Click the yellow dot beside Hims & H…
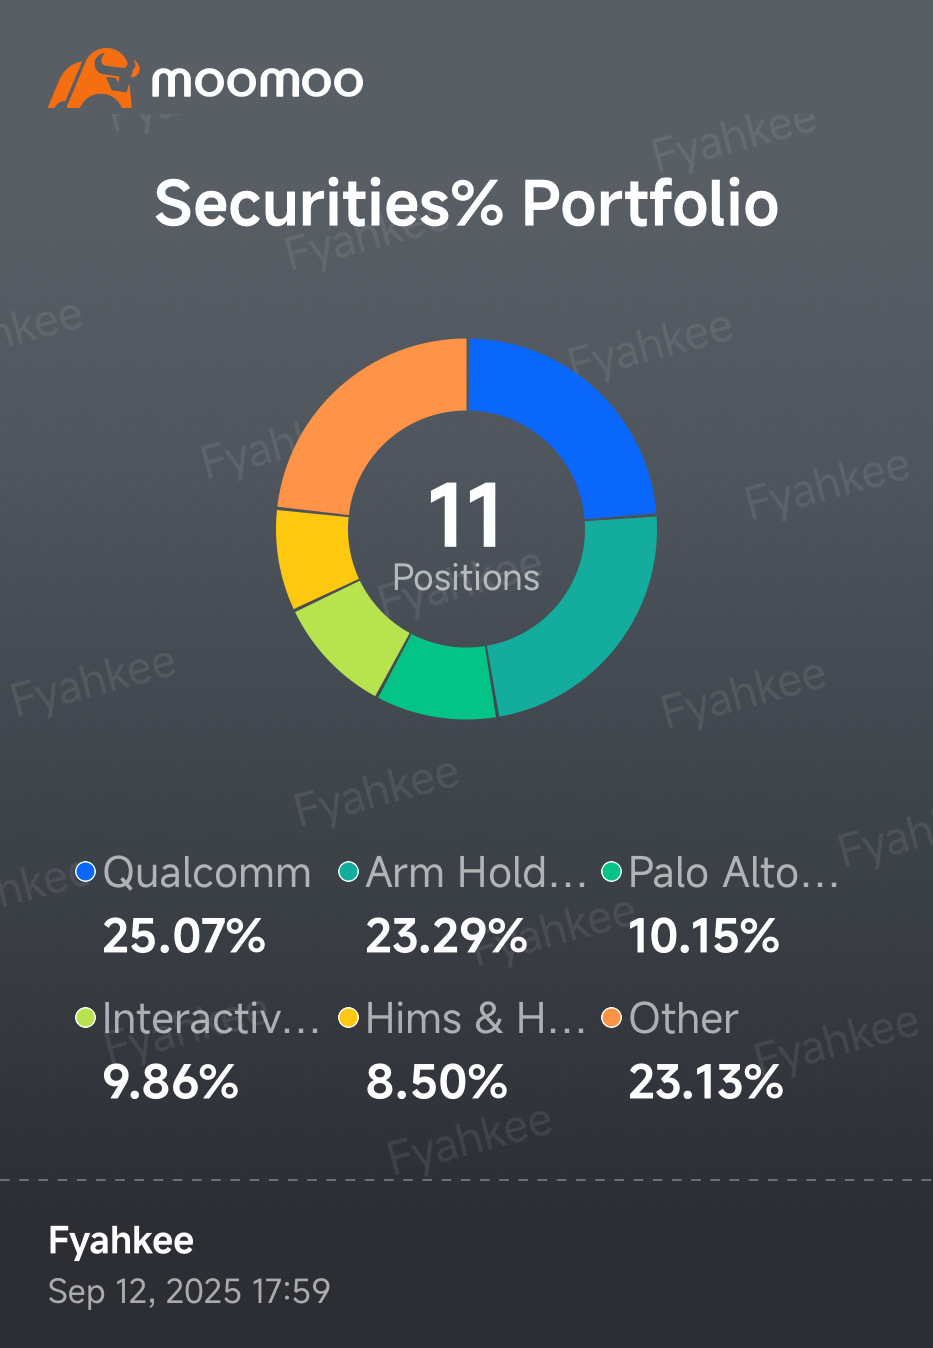933x1348 pixels. pyautogui.click(x=349, y=1018)
